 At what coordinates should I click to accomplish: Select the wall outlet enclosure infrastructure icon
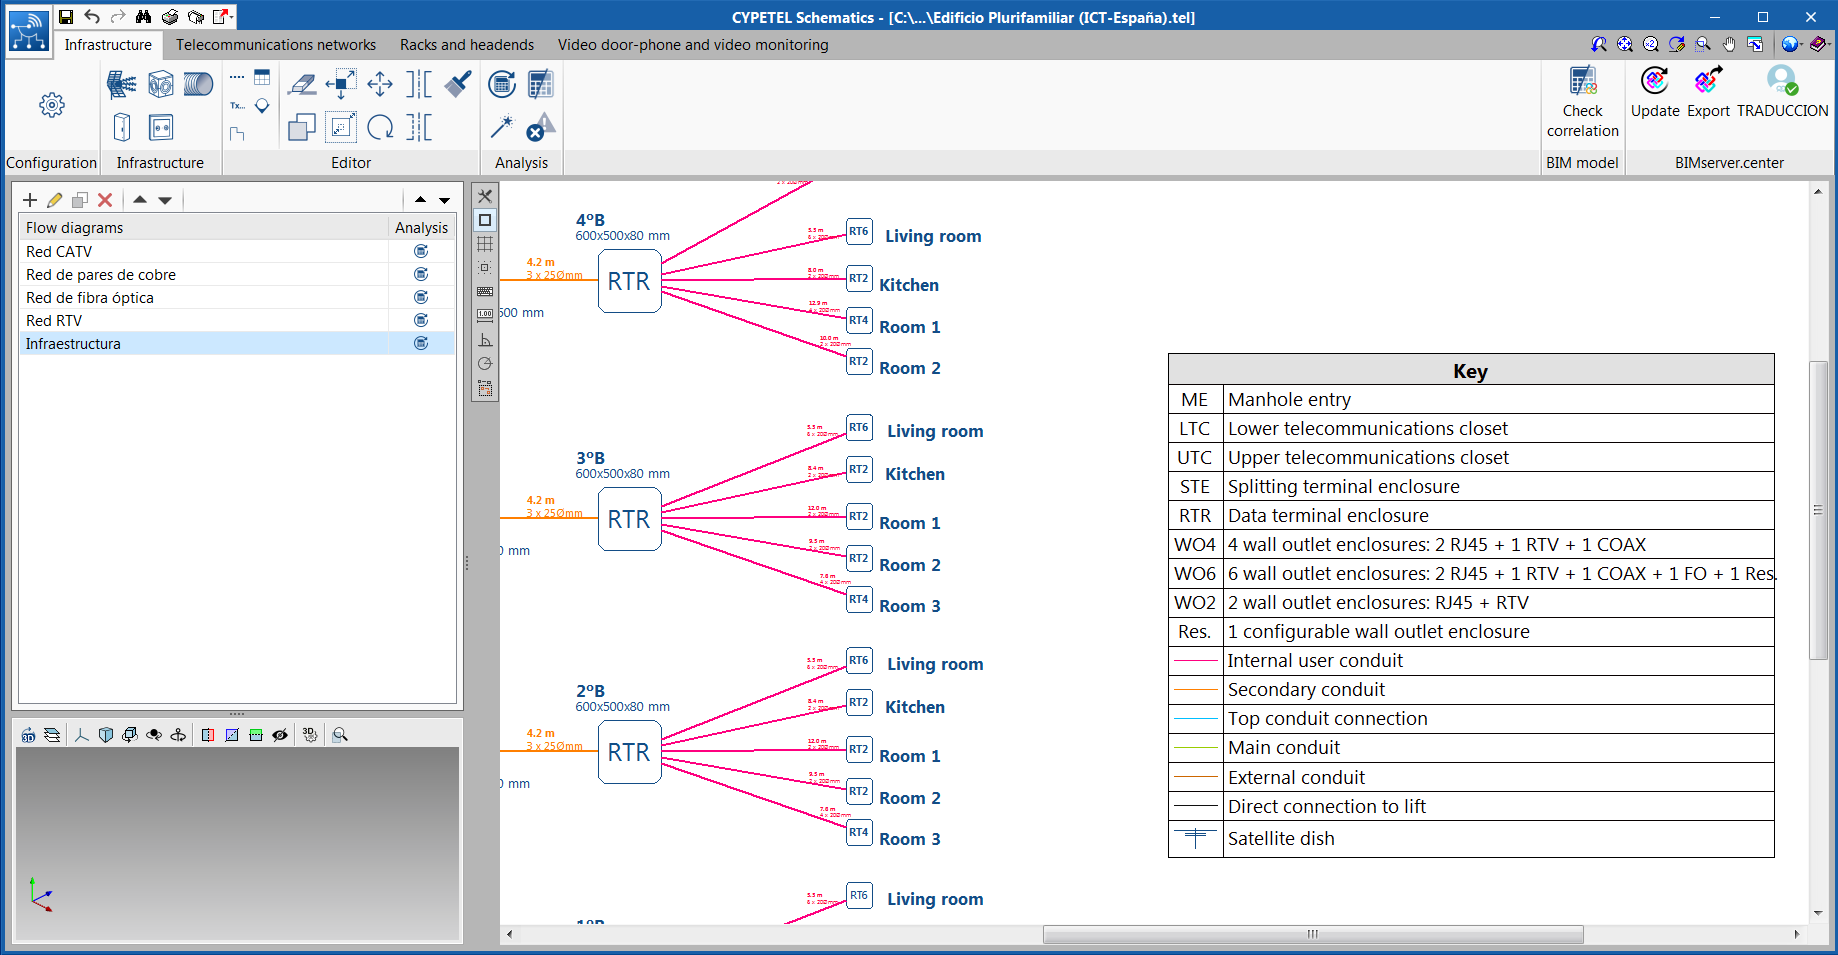click(160, 127)
